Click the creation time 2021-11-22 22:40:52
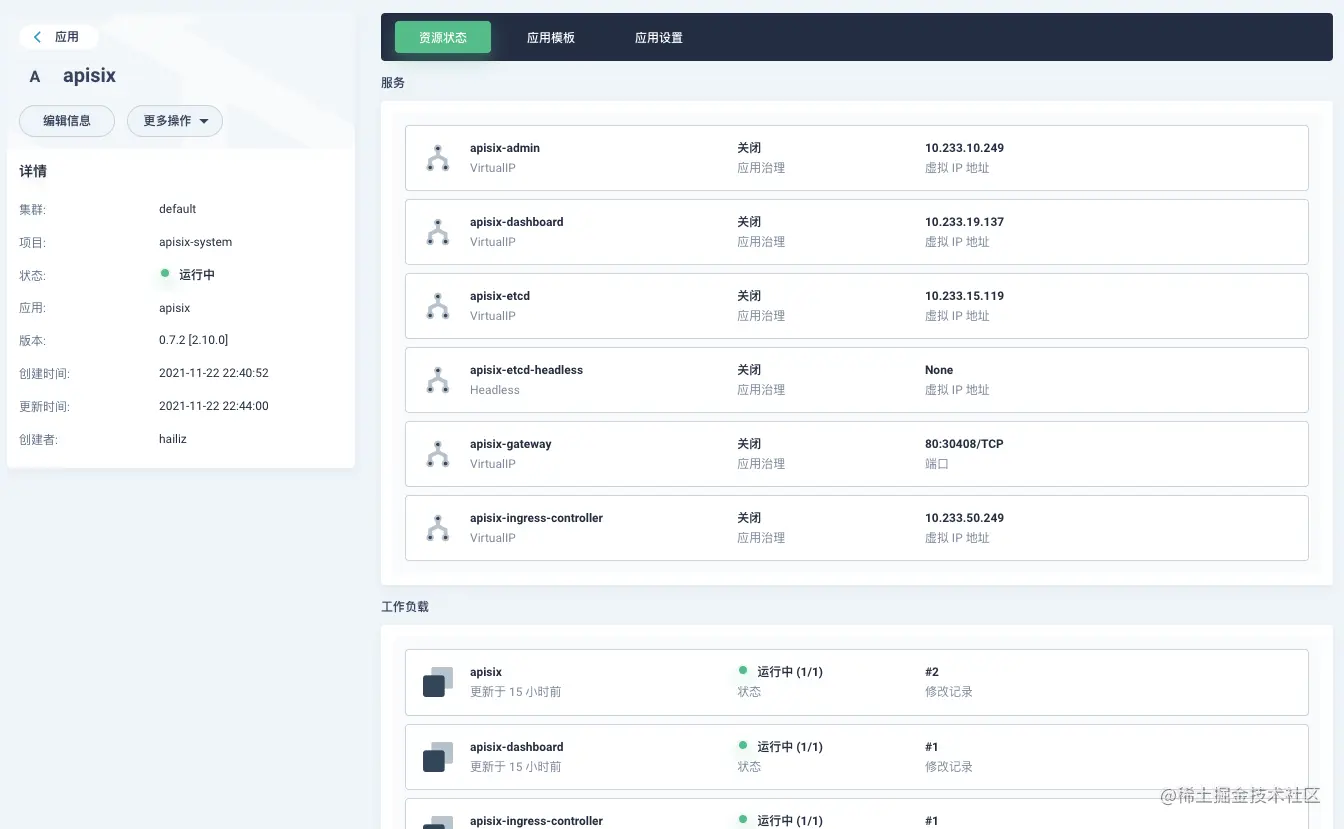The image size is (1344, 829). click(x=214, y=373)
